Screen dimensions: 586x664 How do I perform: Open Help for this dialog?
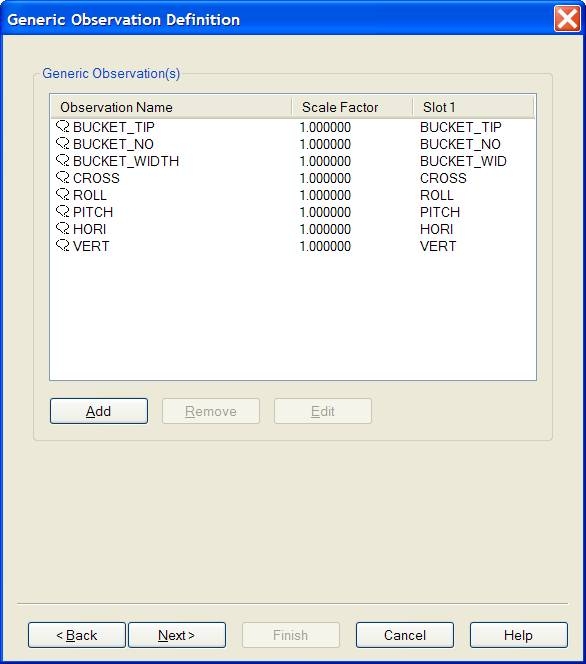[x=519, y=635]
